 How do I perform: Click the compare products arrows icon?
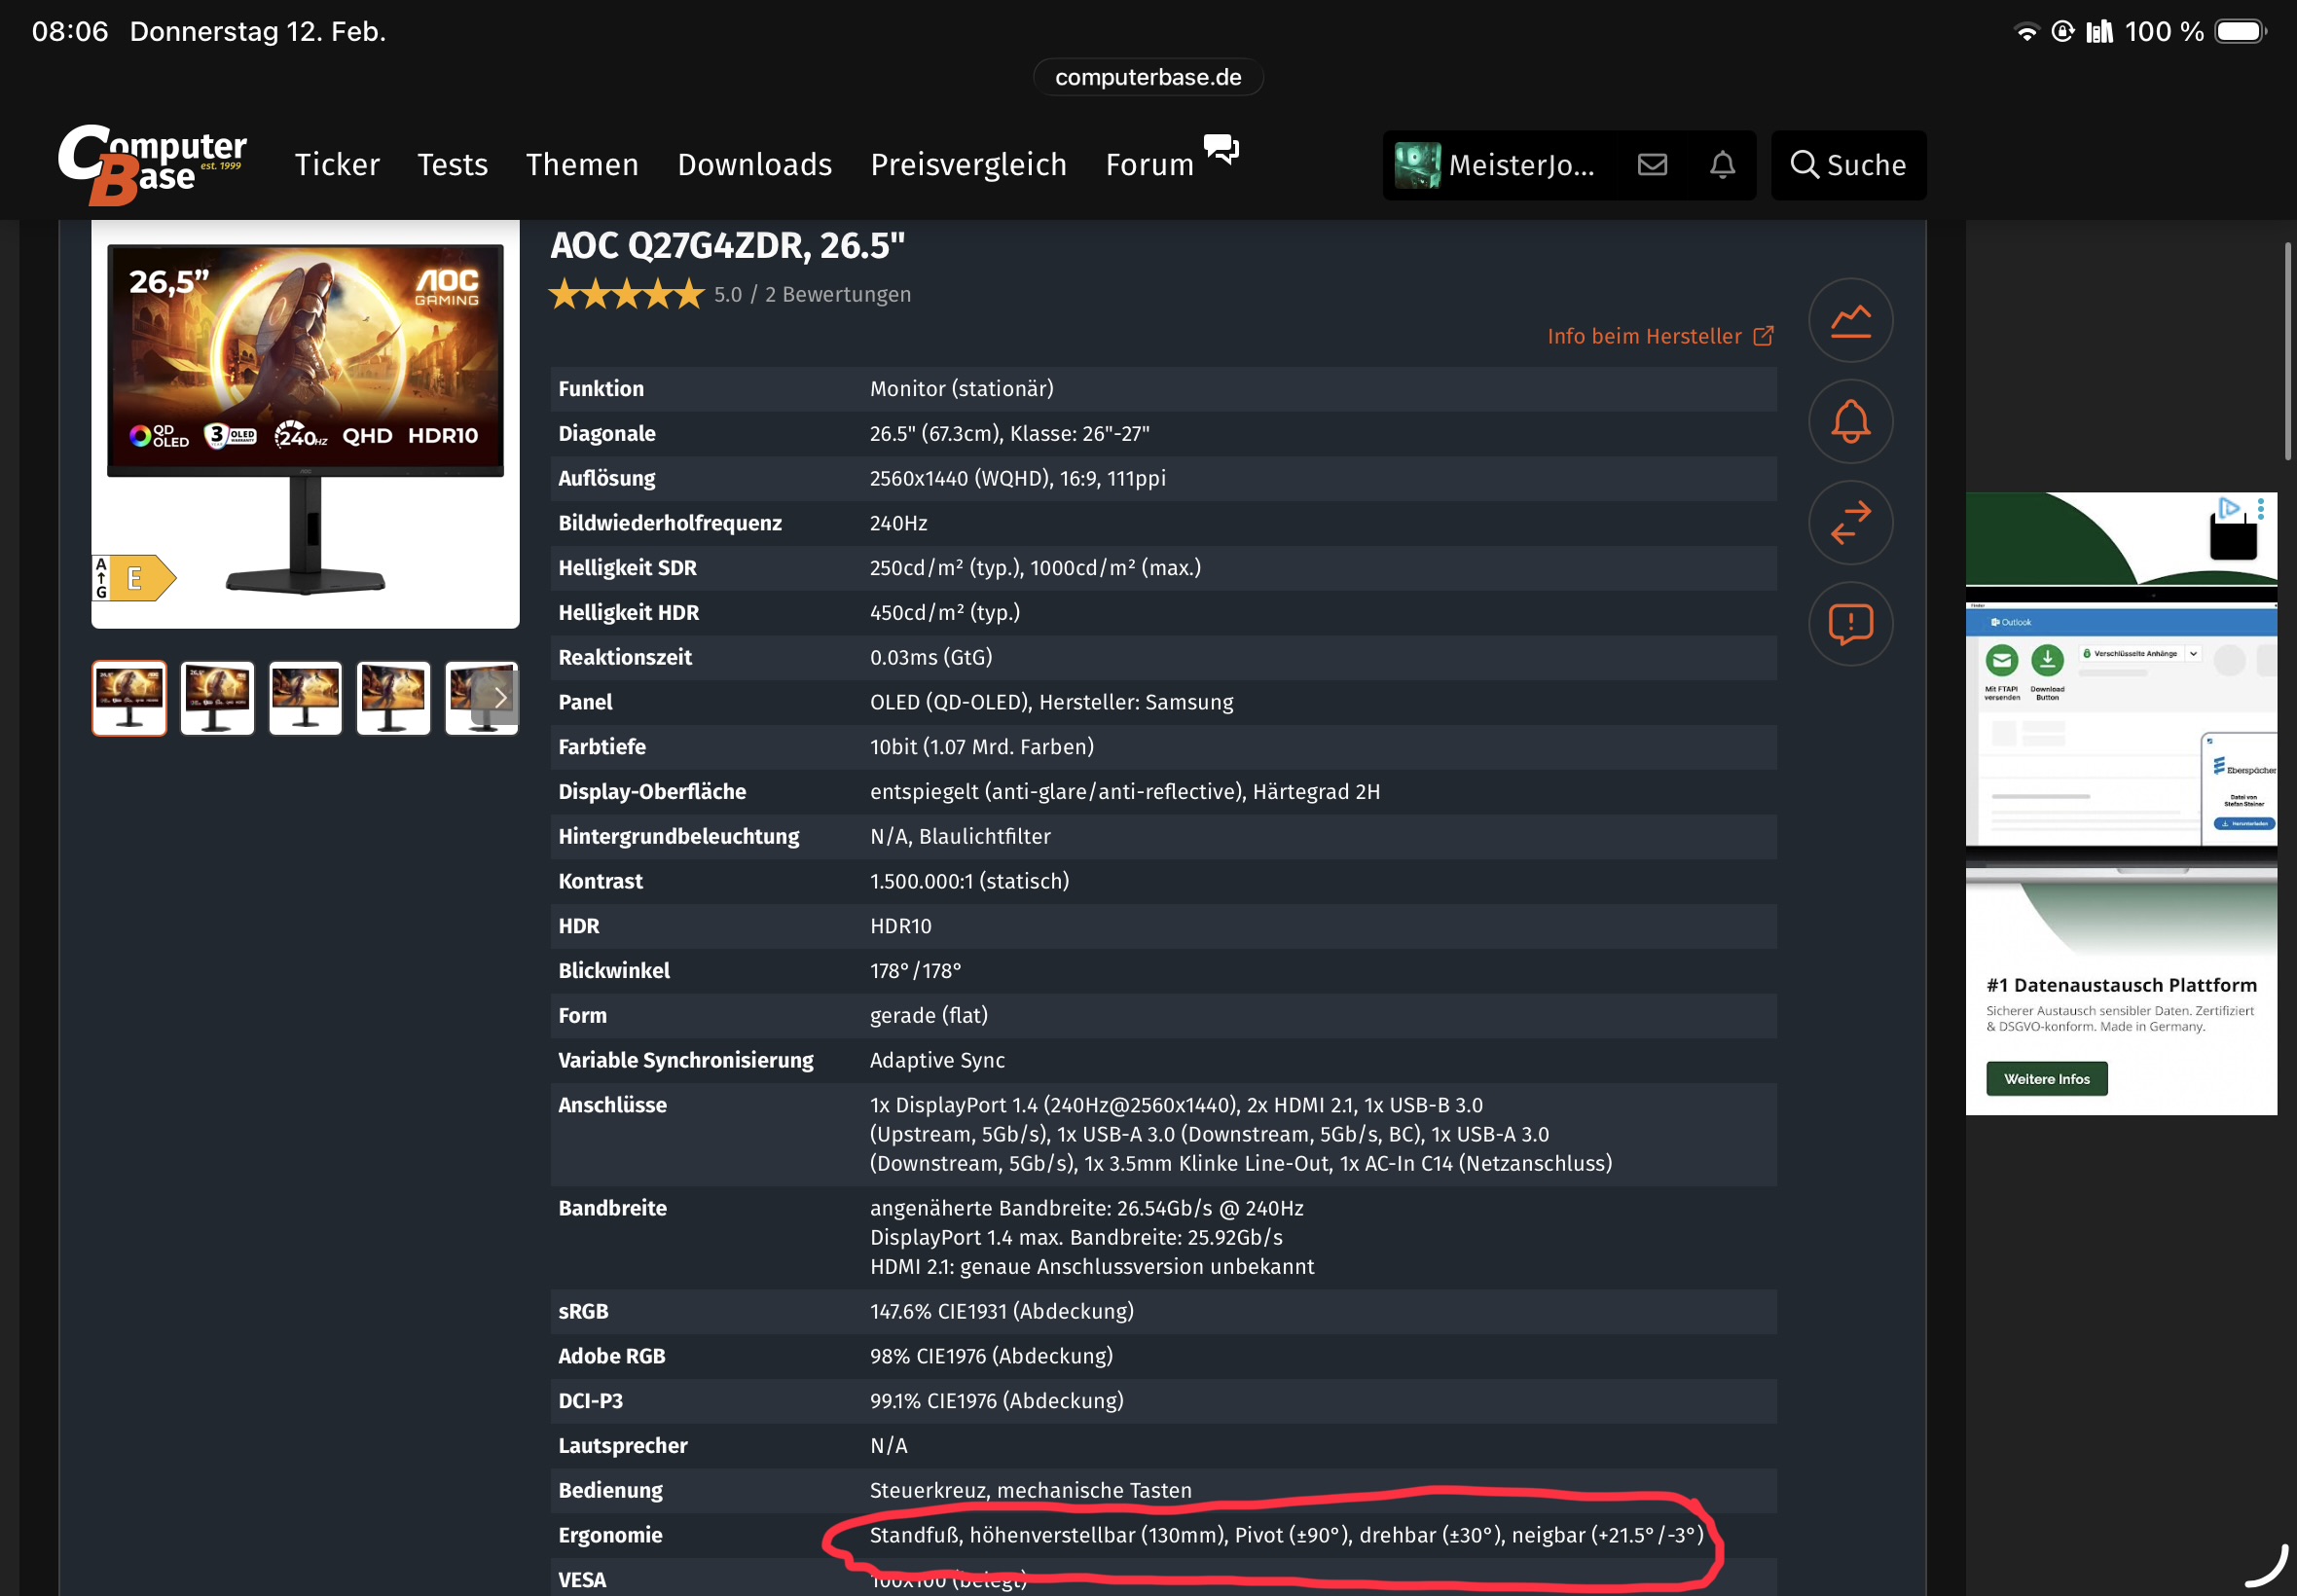tap(1850, 522)
